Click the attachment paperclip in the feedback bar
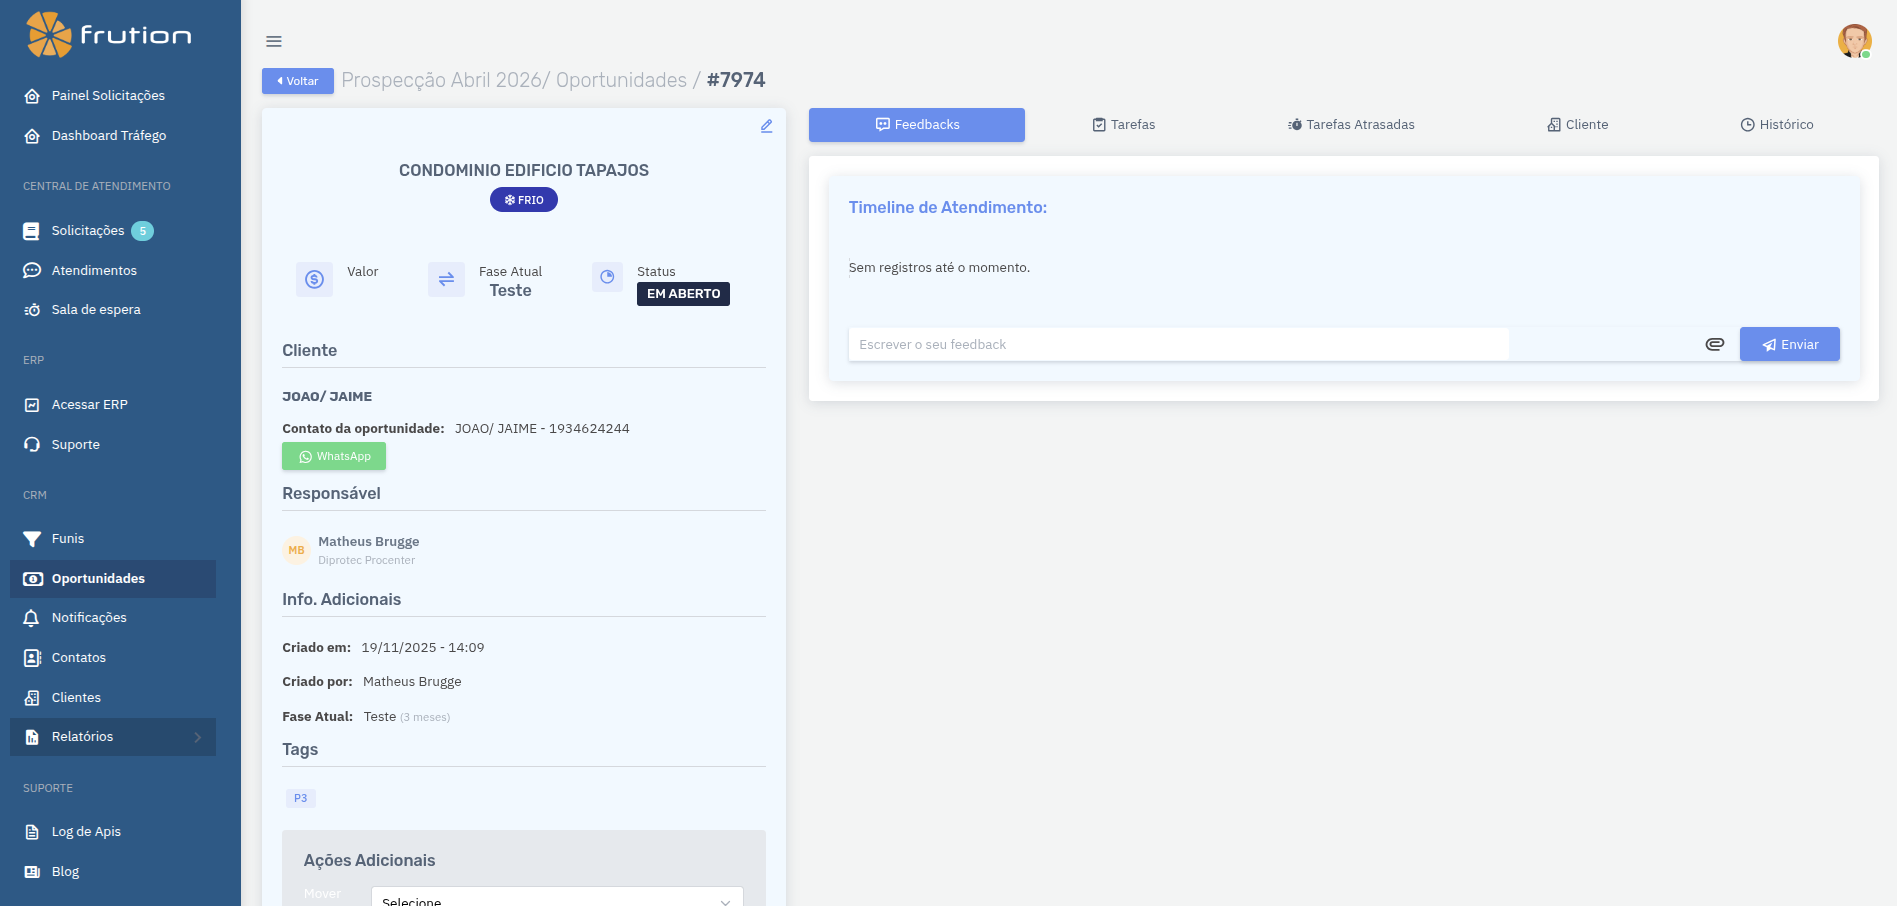This screenshot has height=906, width=1897. (1715, 344)
